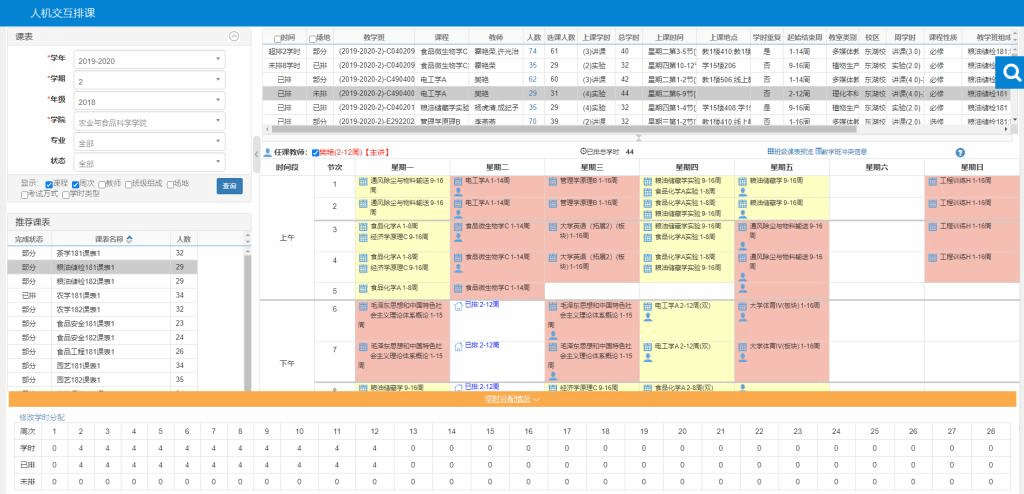The image size is (1024, 494).
Task: Enable the 教师 display checkbox
Action: (102, 184)
